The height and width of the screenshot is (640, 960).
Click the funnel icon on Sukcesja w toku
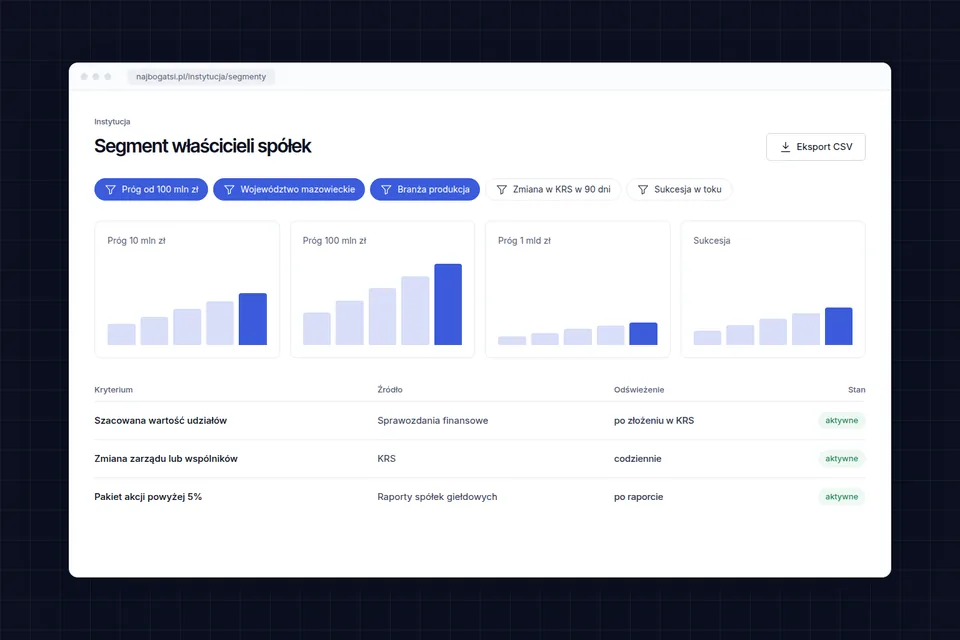click(x=643, y=190)
